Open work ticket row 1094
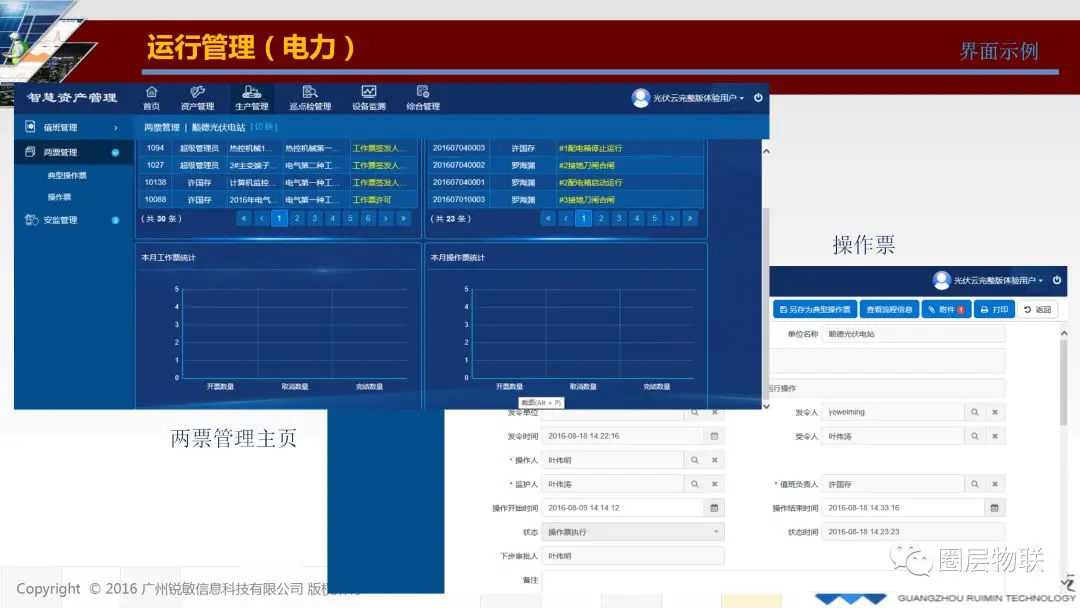This screenshot has width=1080, height=608. 278,148
